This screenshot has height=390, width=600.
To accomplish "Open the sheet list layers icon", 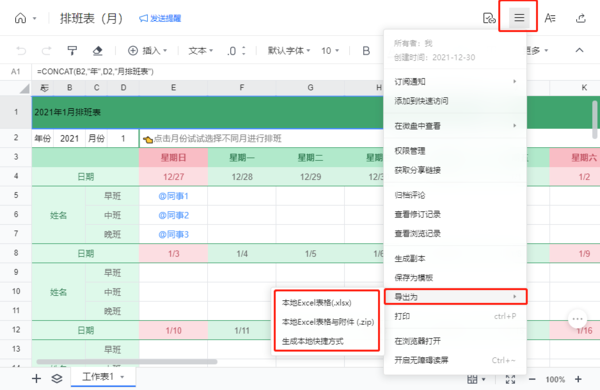I will coord(57,379).
